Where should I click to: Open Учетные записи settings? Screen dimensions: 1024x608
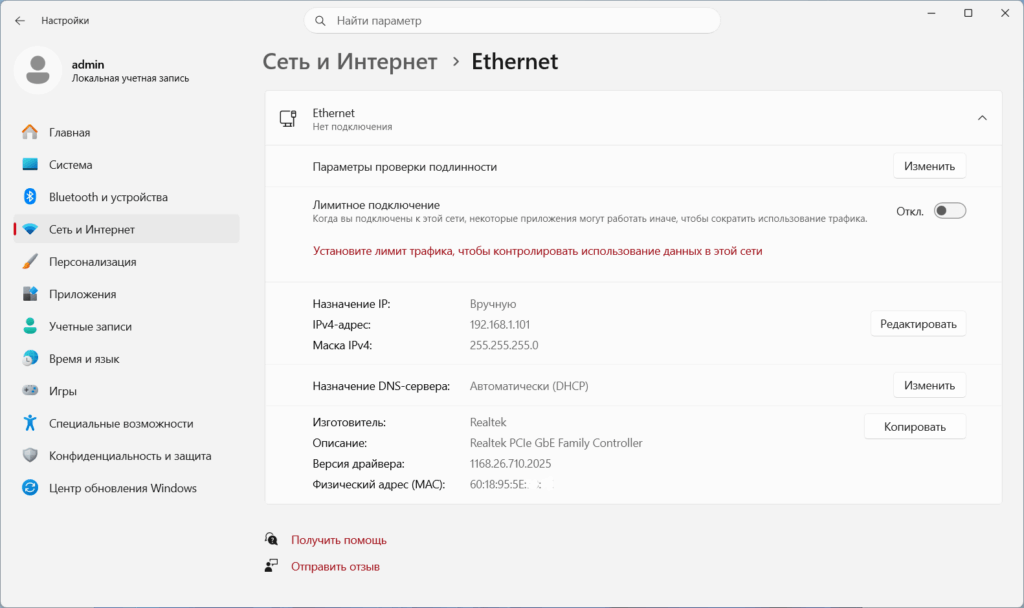pos(127,327)
